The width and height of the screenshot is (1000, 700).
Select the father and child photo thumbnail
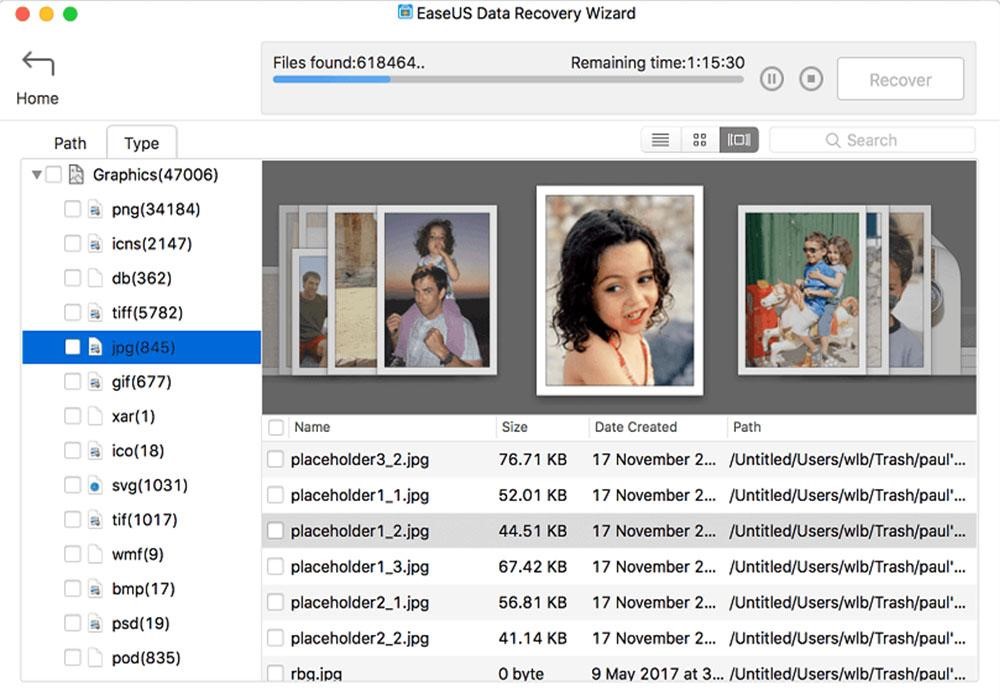437,290
